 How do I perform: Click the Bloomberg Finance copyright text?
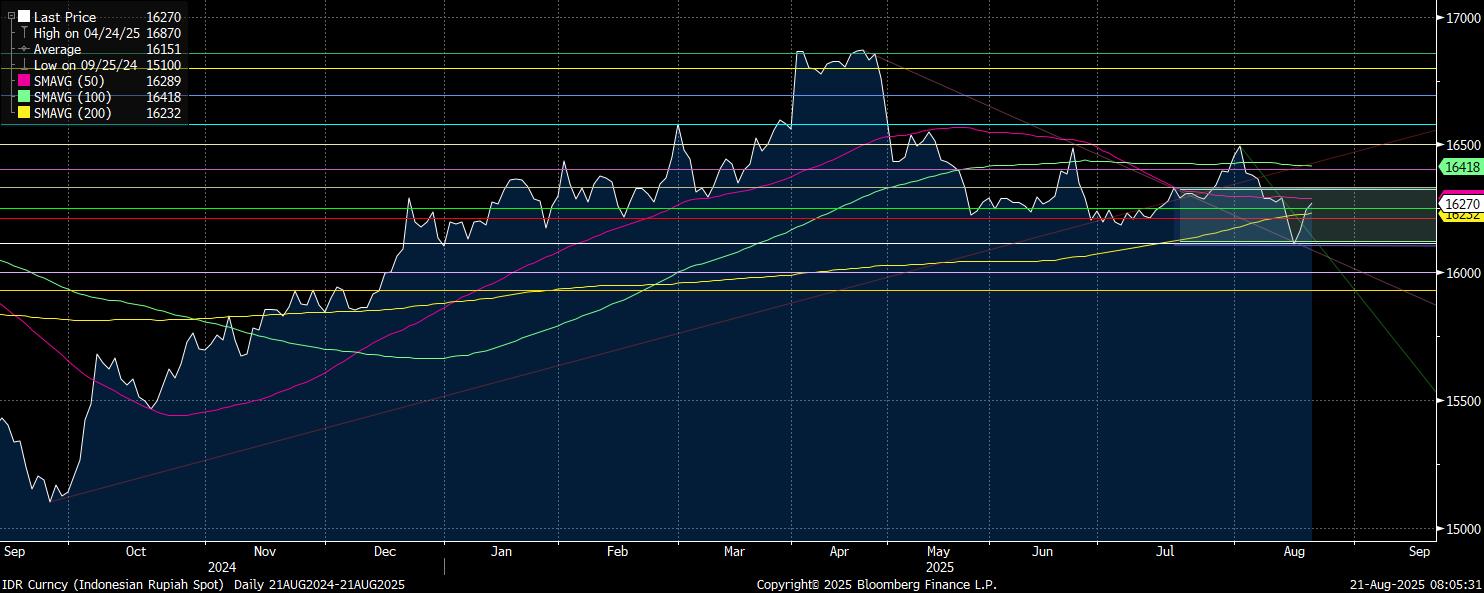pos(876,584)
